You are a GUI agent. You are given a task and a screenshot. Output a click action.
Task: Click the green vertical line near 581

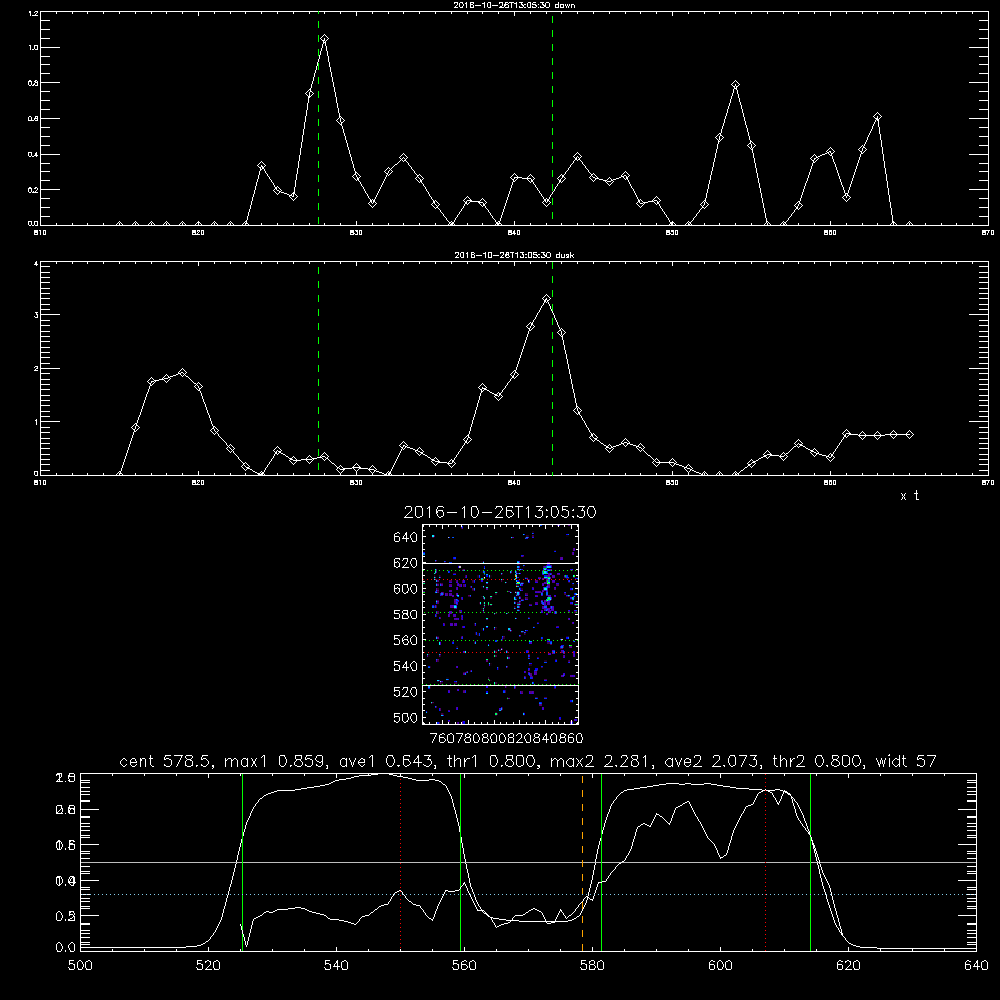click(601, 862)
